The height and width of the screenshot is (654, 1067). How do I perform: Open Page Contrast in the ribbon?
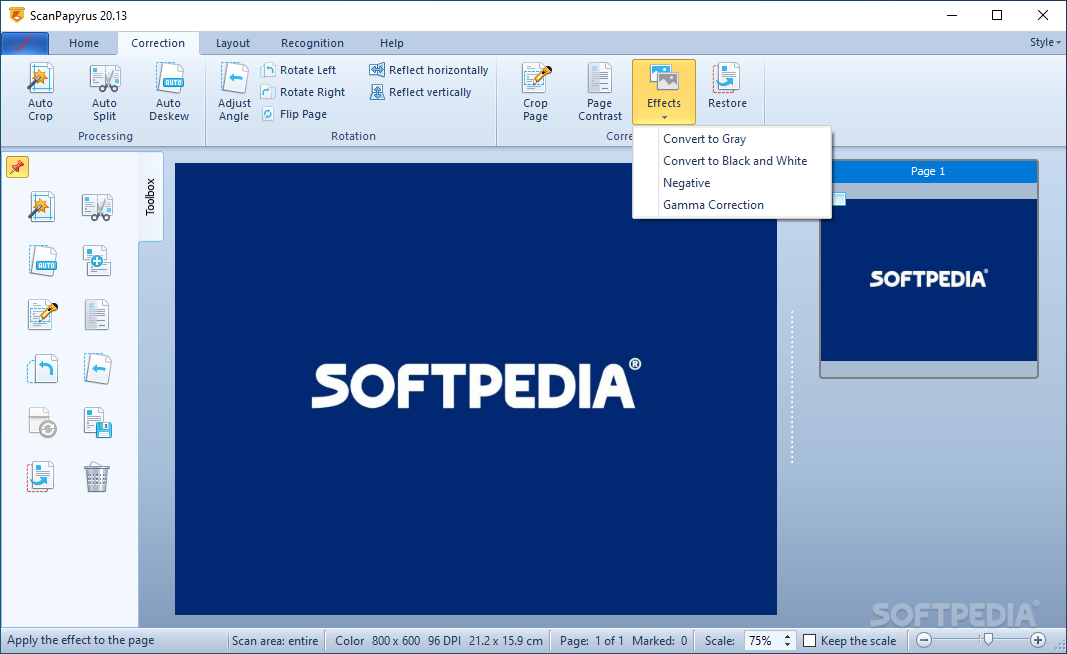[x=600, y=92]
